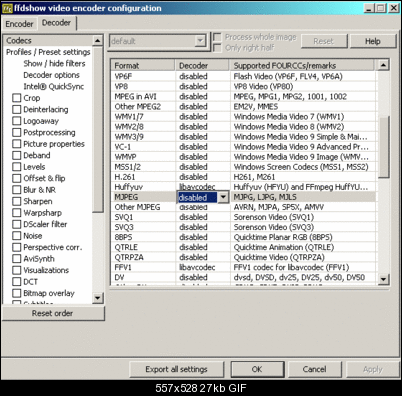Viewport: 402px width, 396px height.
Task: Enable the Postprocessing checkbox
Action: (x=17, y=132)
